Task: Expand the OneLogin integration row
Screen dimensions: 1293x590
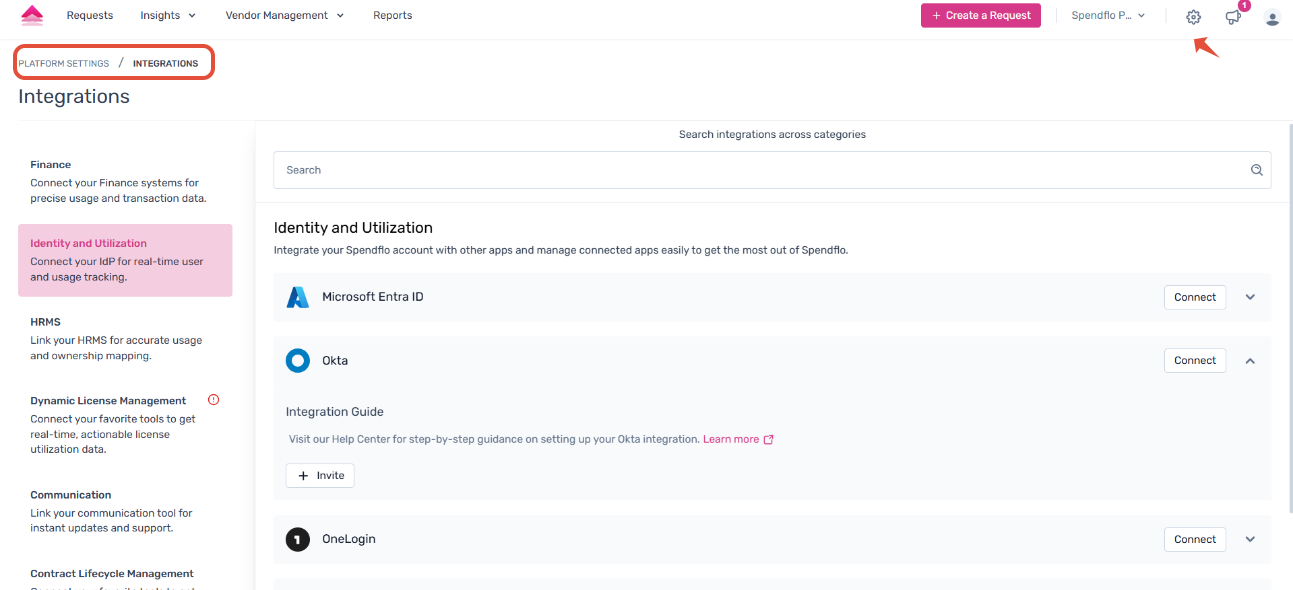Action: tap(1250, 540)
